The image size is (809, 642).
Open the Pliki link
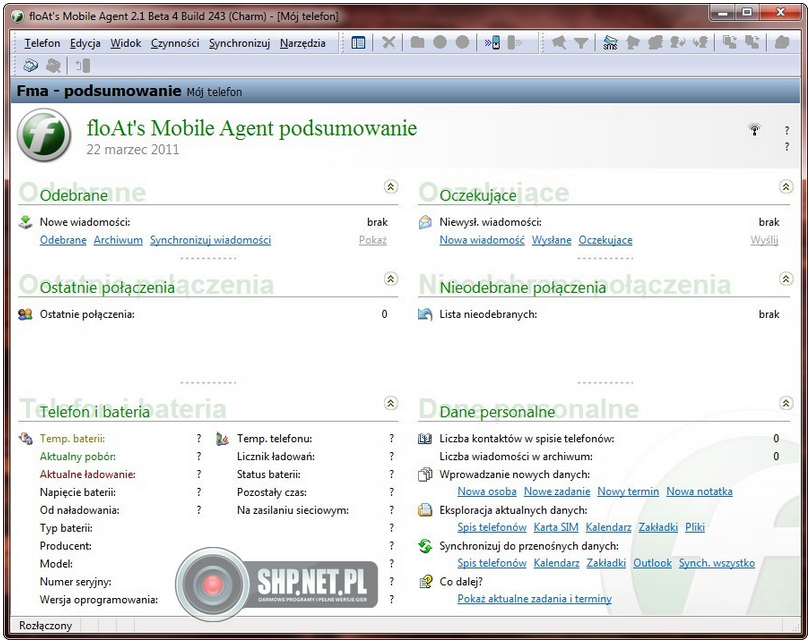(695, 527)
